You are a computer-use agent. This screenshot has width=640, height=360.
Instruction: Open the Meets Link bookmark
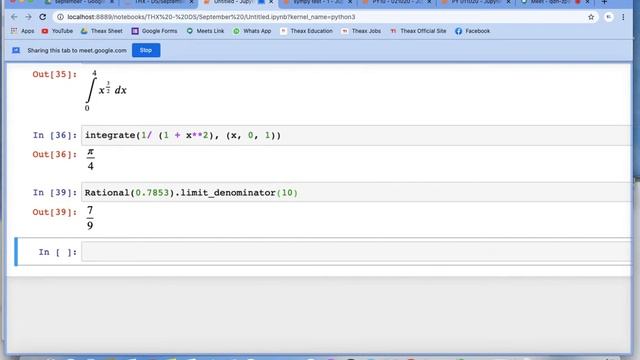[205, 31]
